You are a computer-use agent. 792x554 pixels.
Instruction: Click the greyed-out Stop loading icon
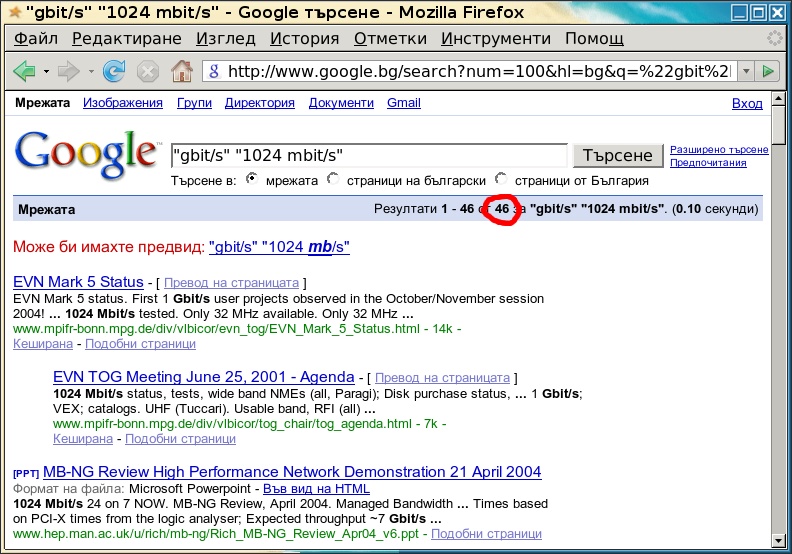click(147, 71)
